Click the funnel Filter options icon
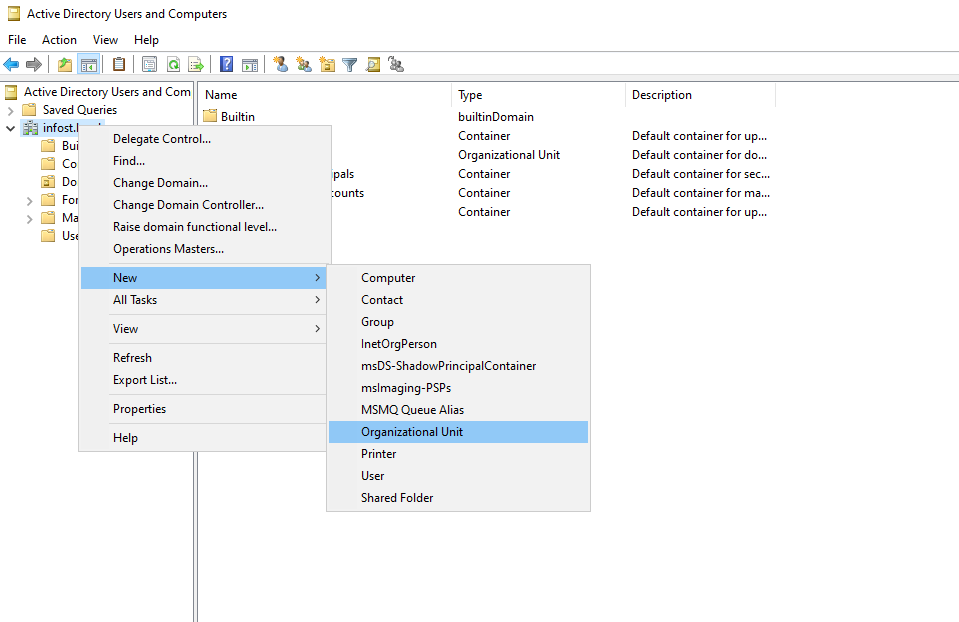Viewport: 959px width, 622px height. pyautogui.click(x=350, y=64)
